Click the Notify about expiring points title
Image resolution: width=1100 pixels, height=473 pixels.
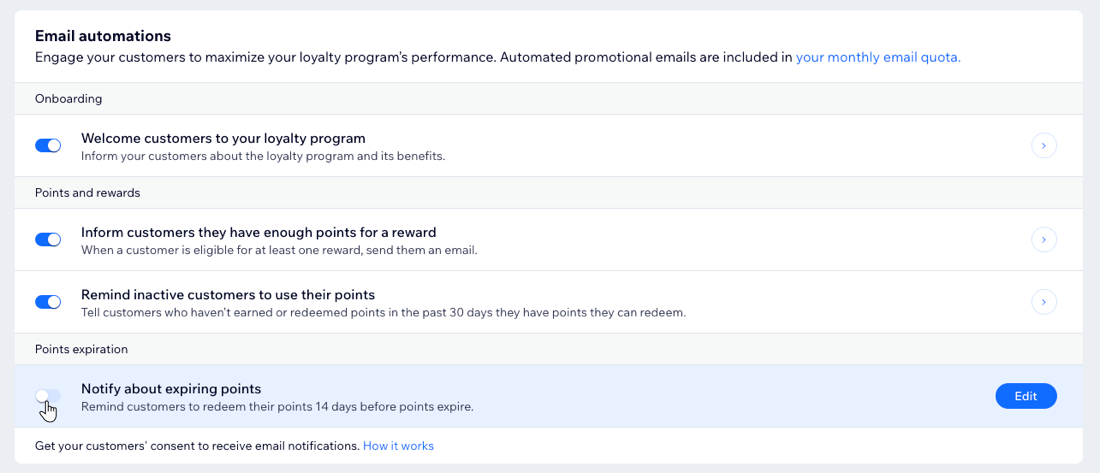(x=171, y=388)
